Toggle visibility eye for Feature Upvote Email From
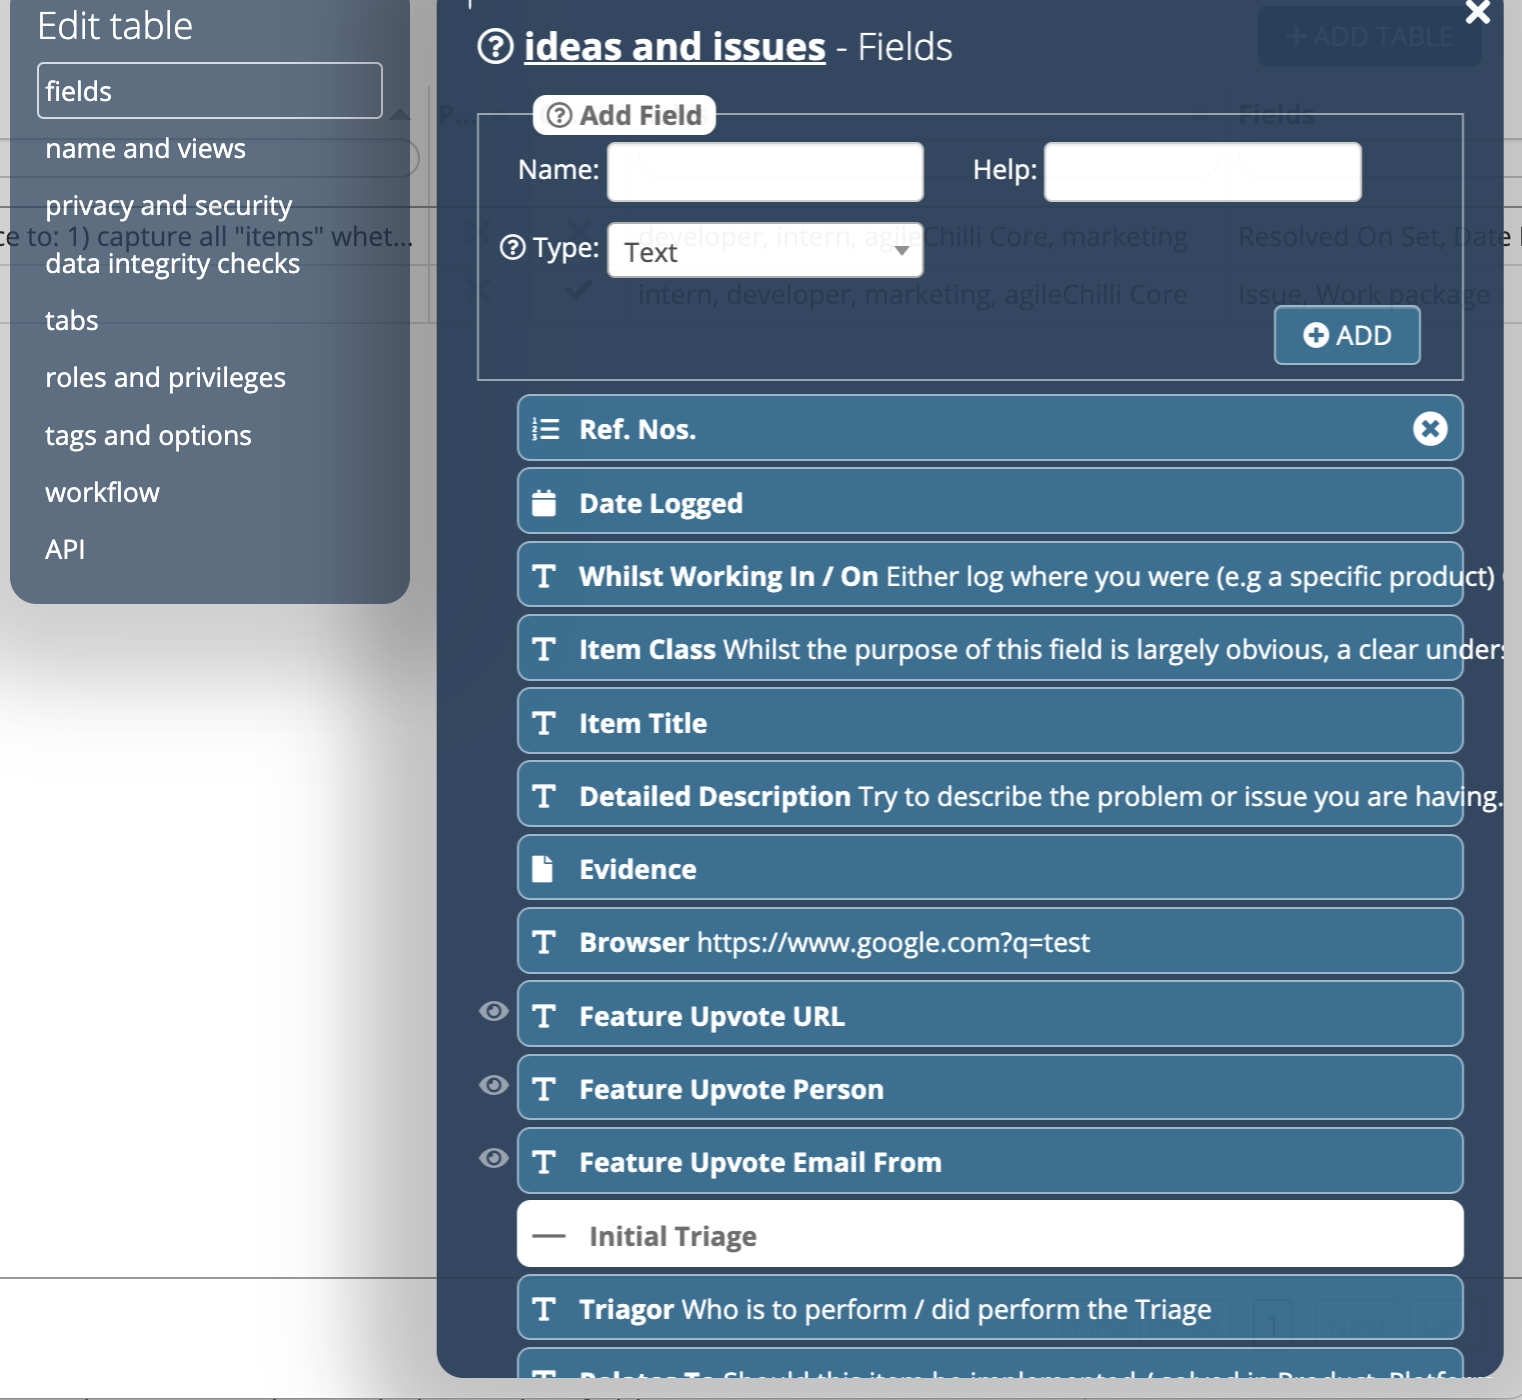 493,1158
